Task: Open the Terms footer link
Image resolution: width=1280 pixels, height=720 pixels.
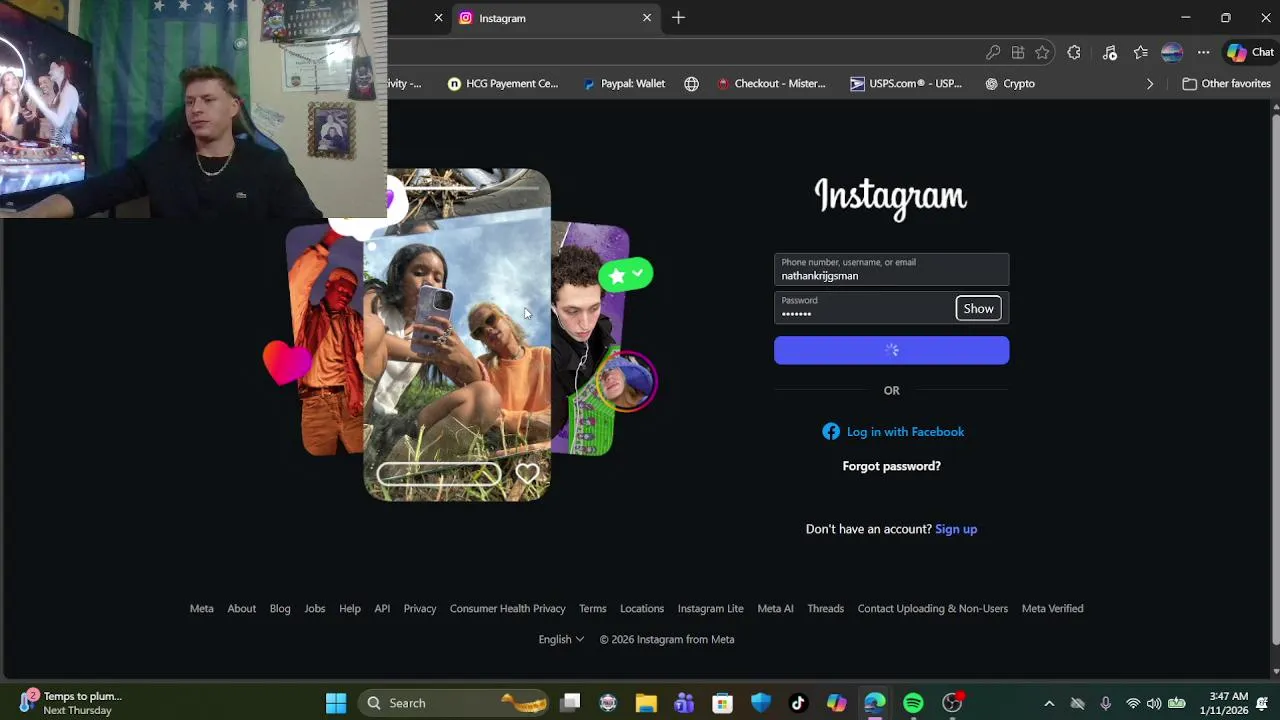Action: [592, 608]
